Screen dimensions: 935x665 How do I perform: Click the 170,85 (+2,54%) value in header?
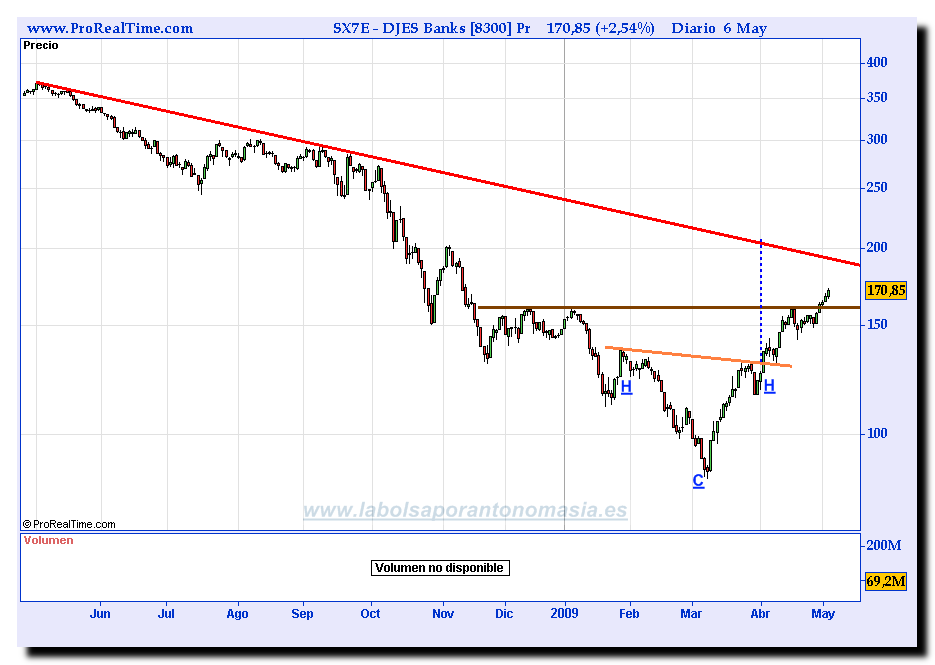click(x=600, y=29)
